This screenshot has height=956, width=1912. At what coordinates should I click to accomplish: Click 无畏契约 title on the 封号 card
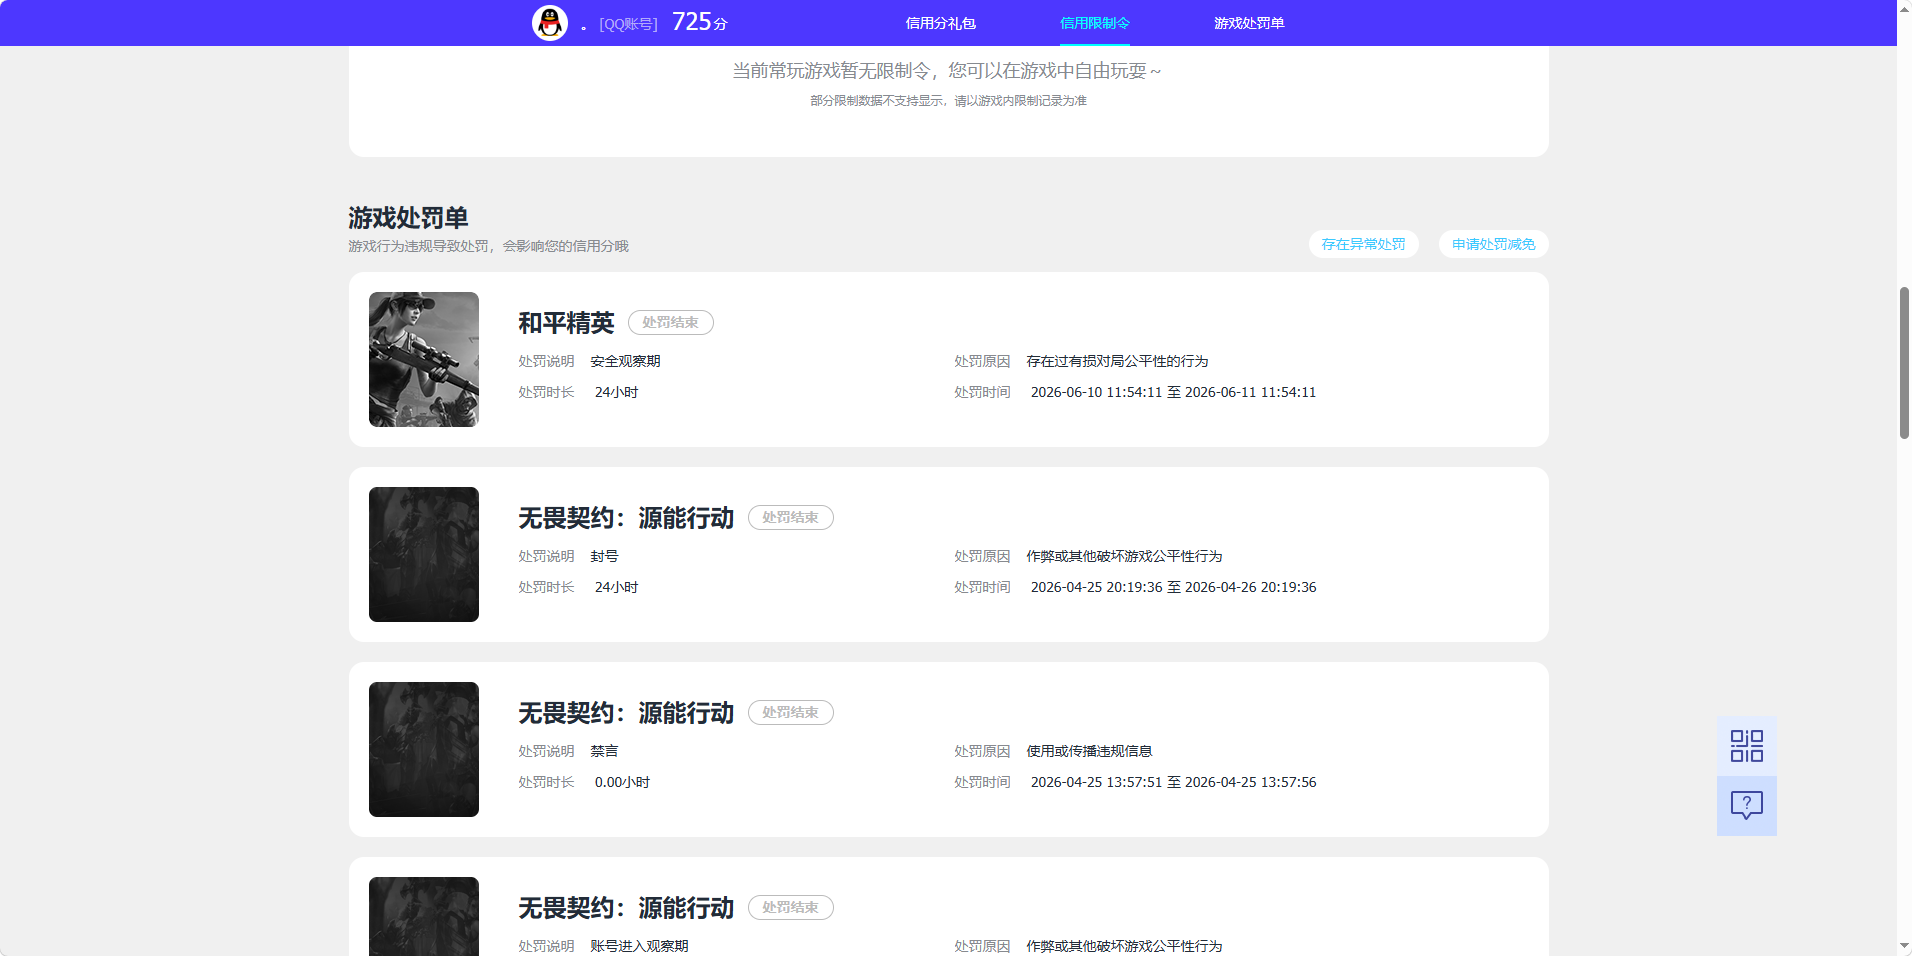(x=626, y=518)
